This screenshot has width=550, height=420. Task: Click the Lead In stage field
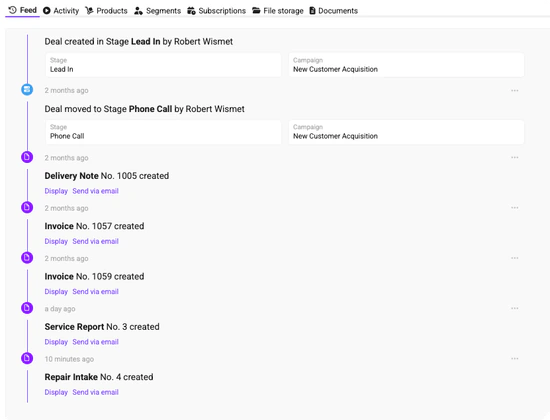pyautogui.click(x=163, y=65)
